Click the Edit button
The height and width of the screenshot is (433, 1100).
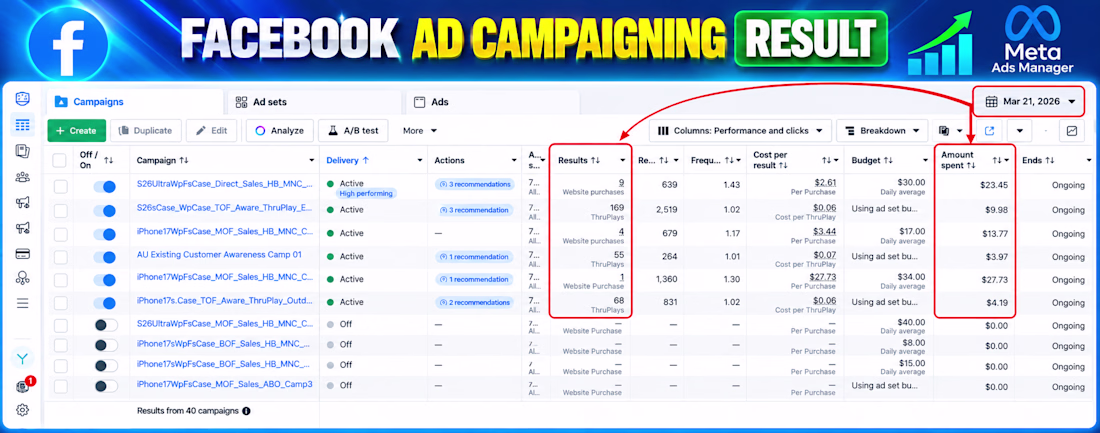[x=211, y=131]
